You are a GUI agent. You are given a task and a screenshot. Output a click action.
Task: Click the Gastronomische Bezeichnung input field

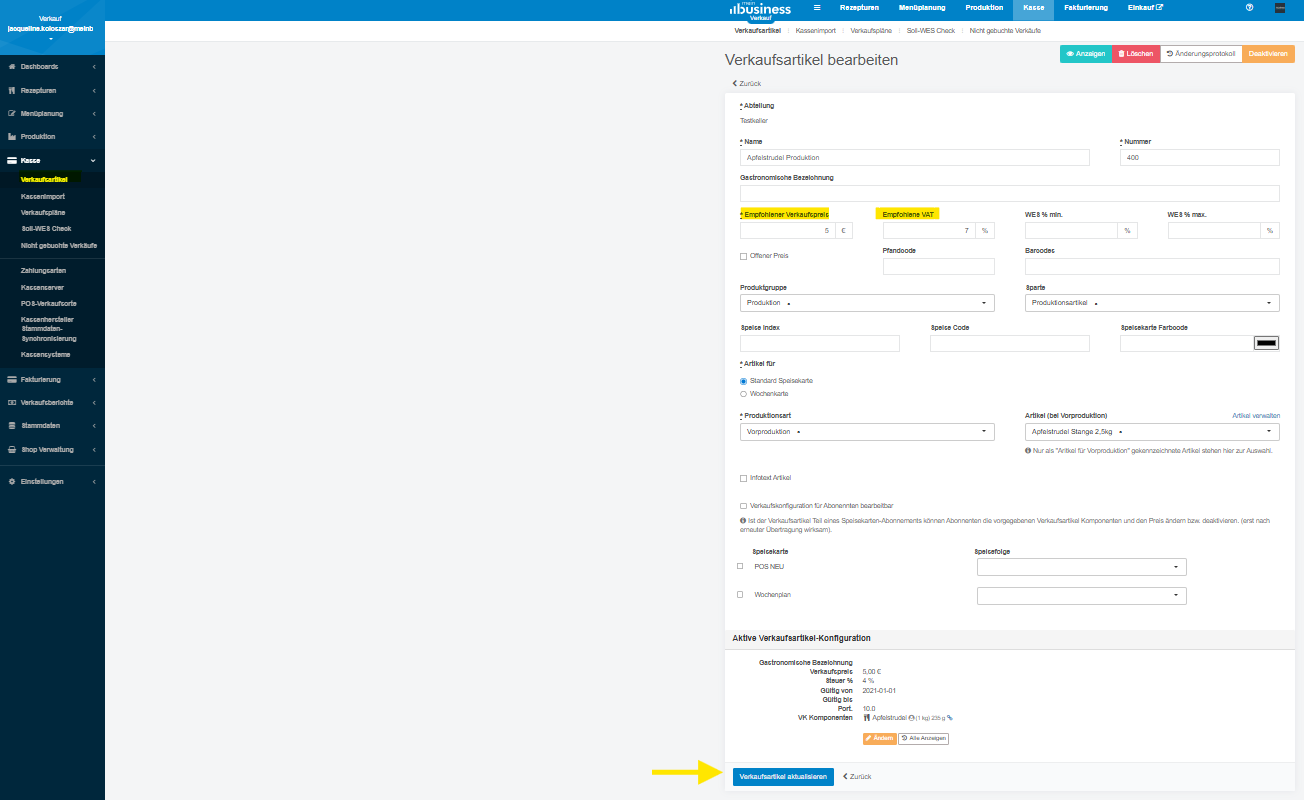pyautogui.click(x=1009, y=193)
